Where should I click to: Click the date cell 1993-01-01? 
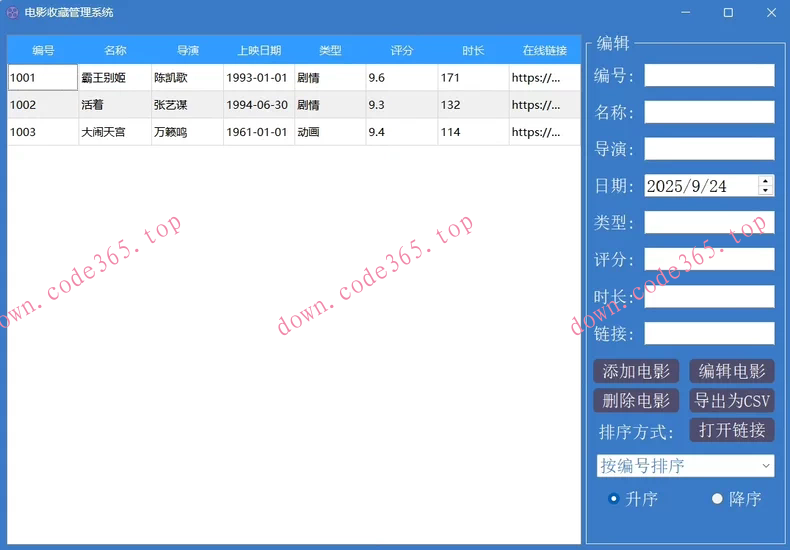[x=259, y=78]
